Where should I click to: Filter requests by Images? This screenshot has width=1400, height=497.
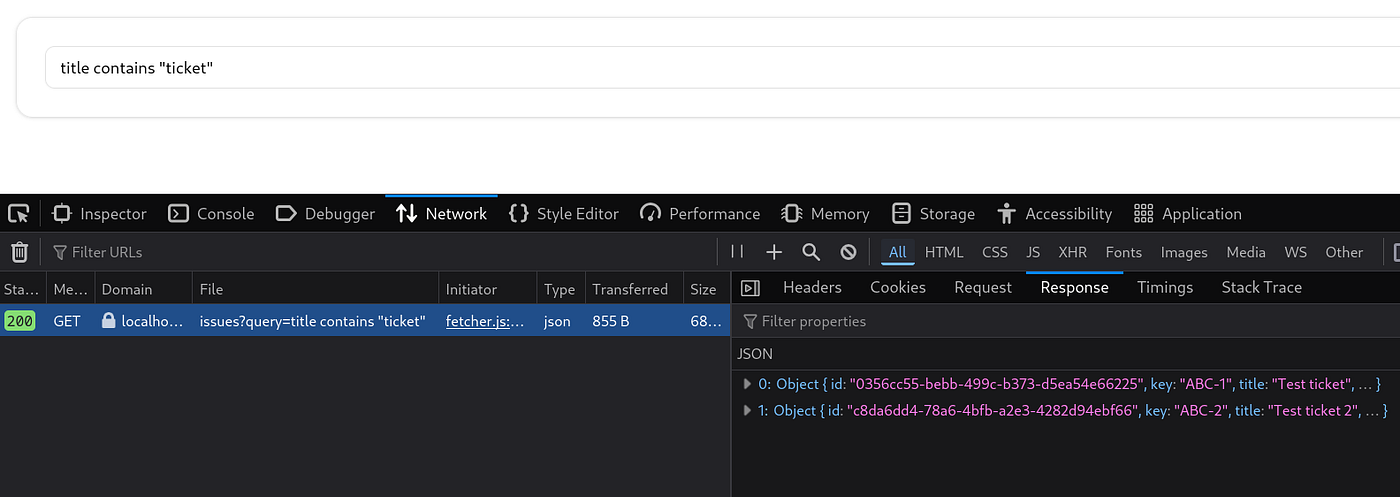1184,252
